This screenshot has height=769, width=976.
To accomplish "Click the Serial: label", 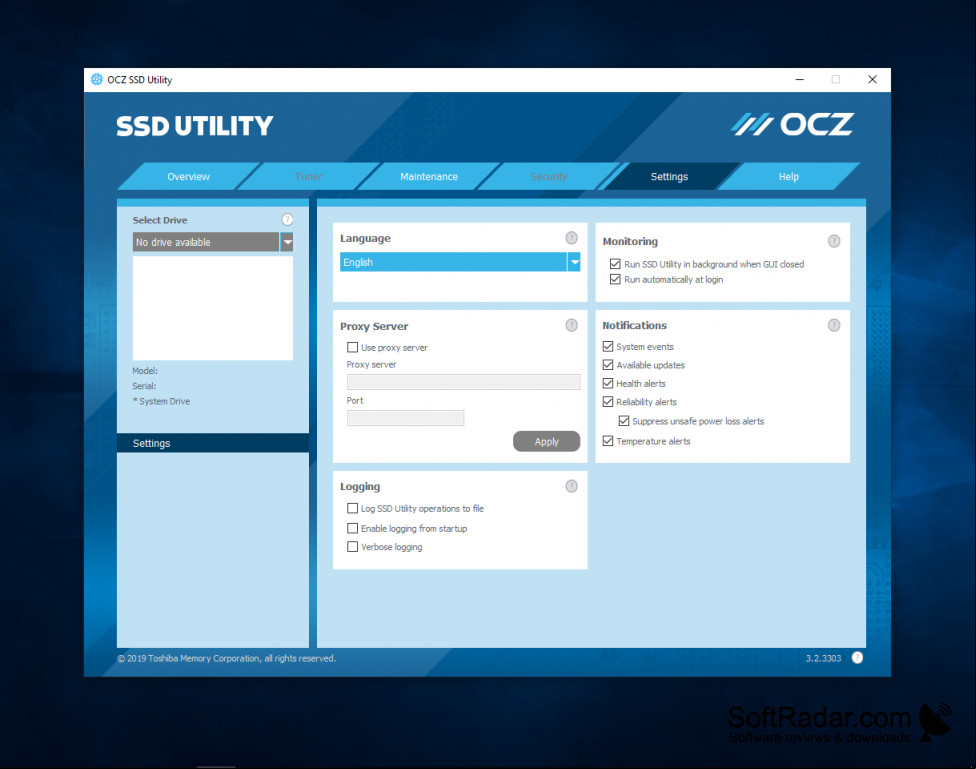I will click(144, 386).
